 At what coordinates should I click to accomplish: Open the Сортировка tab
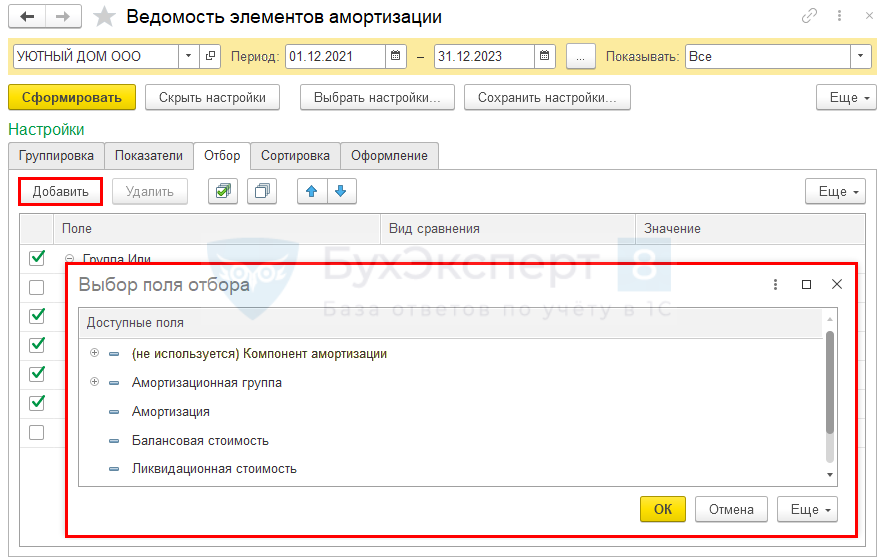(x=295, y=155)
